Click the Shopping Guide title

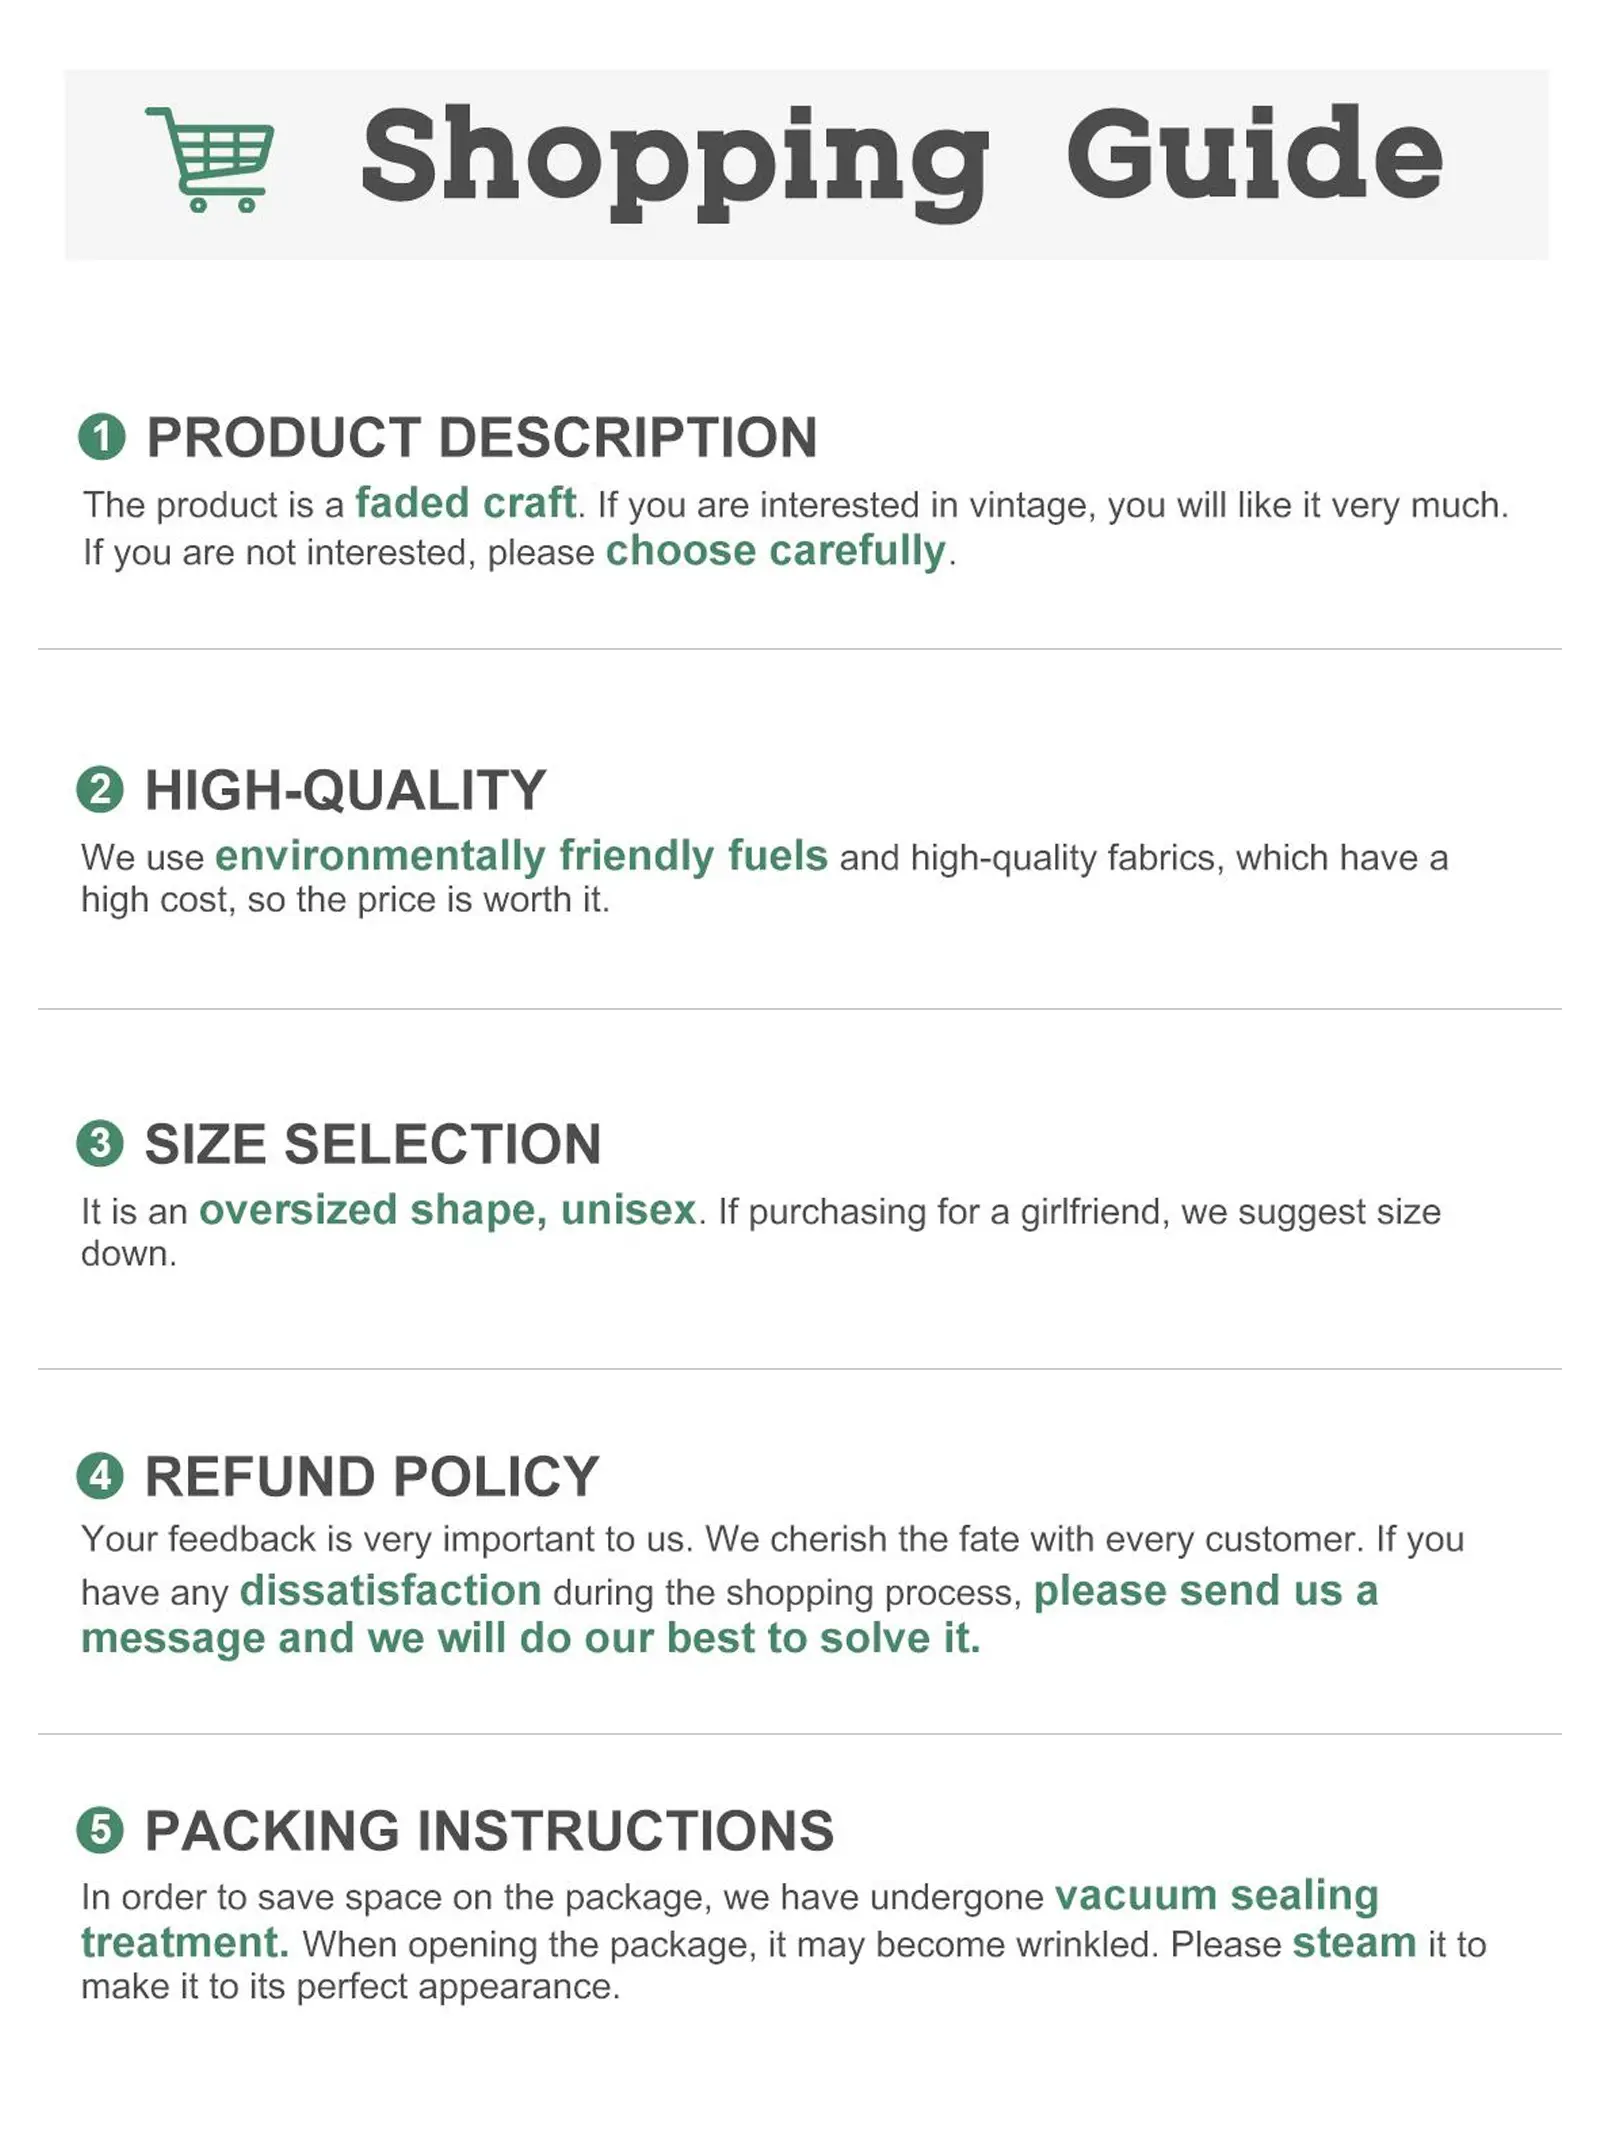(901, 160)
